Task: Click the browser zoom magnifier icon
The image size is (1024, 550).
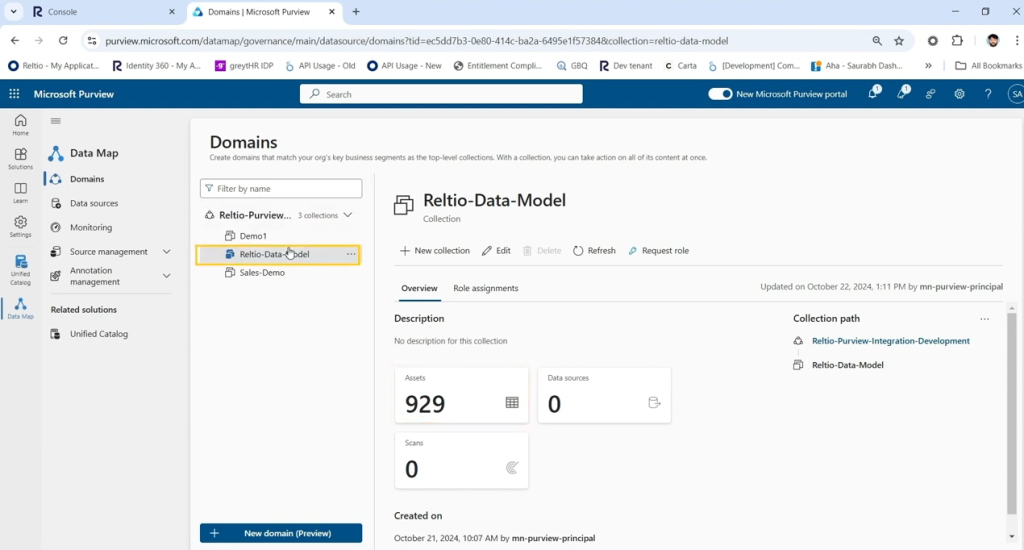Action: [877, 40]
